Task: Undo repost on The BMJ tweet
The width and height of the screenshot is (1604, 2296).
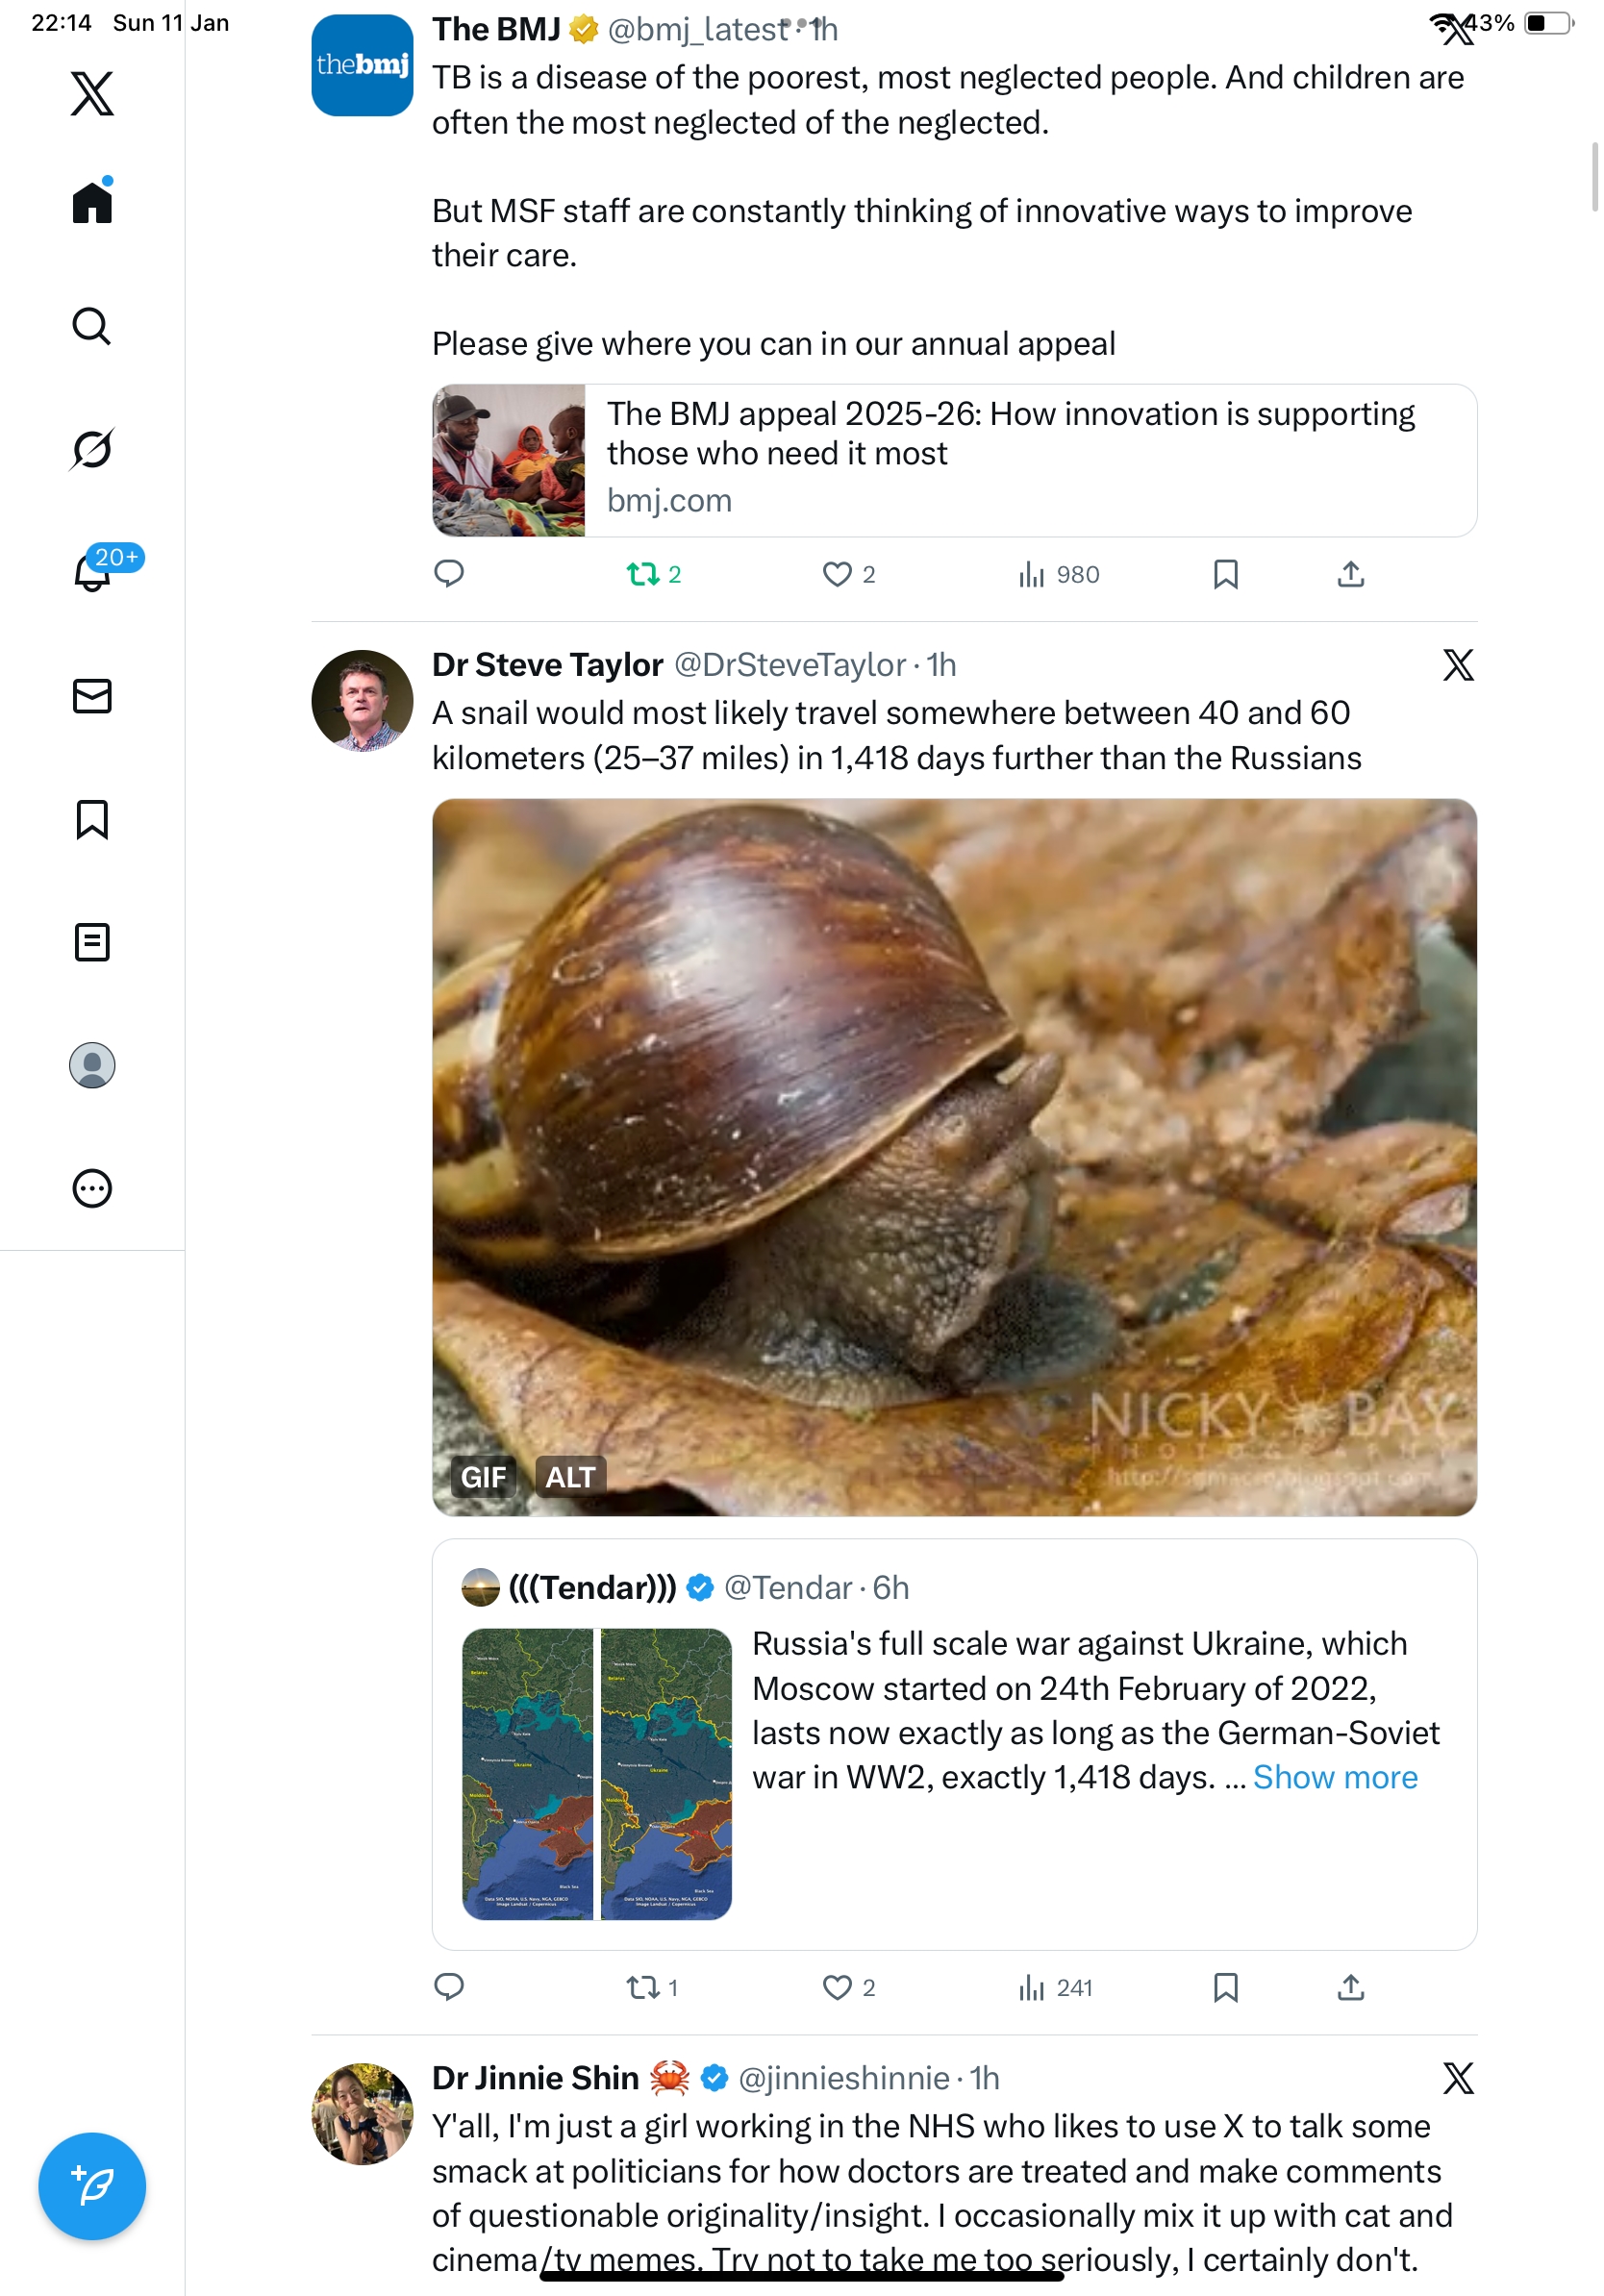Action: coord(642,574)
